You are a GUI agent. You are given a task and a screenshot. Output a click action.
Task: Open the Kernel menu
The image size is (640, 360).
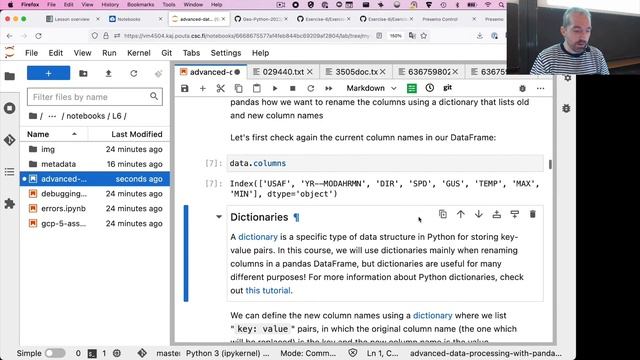pos(139,53)
